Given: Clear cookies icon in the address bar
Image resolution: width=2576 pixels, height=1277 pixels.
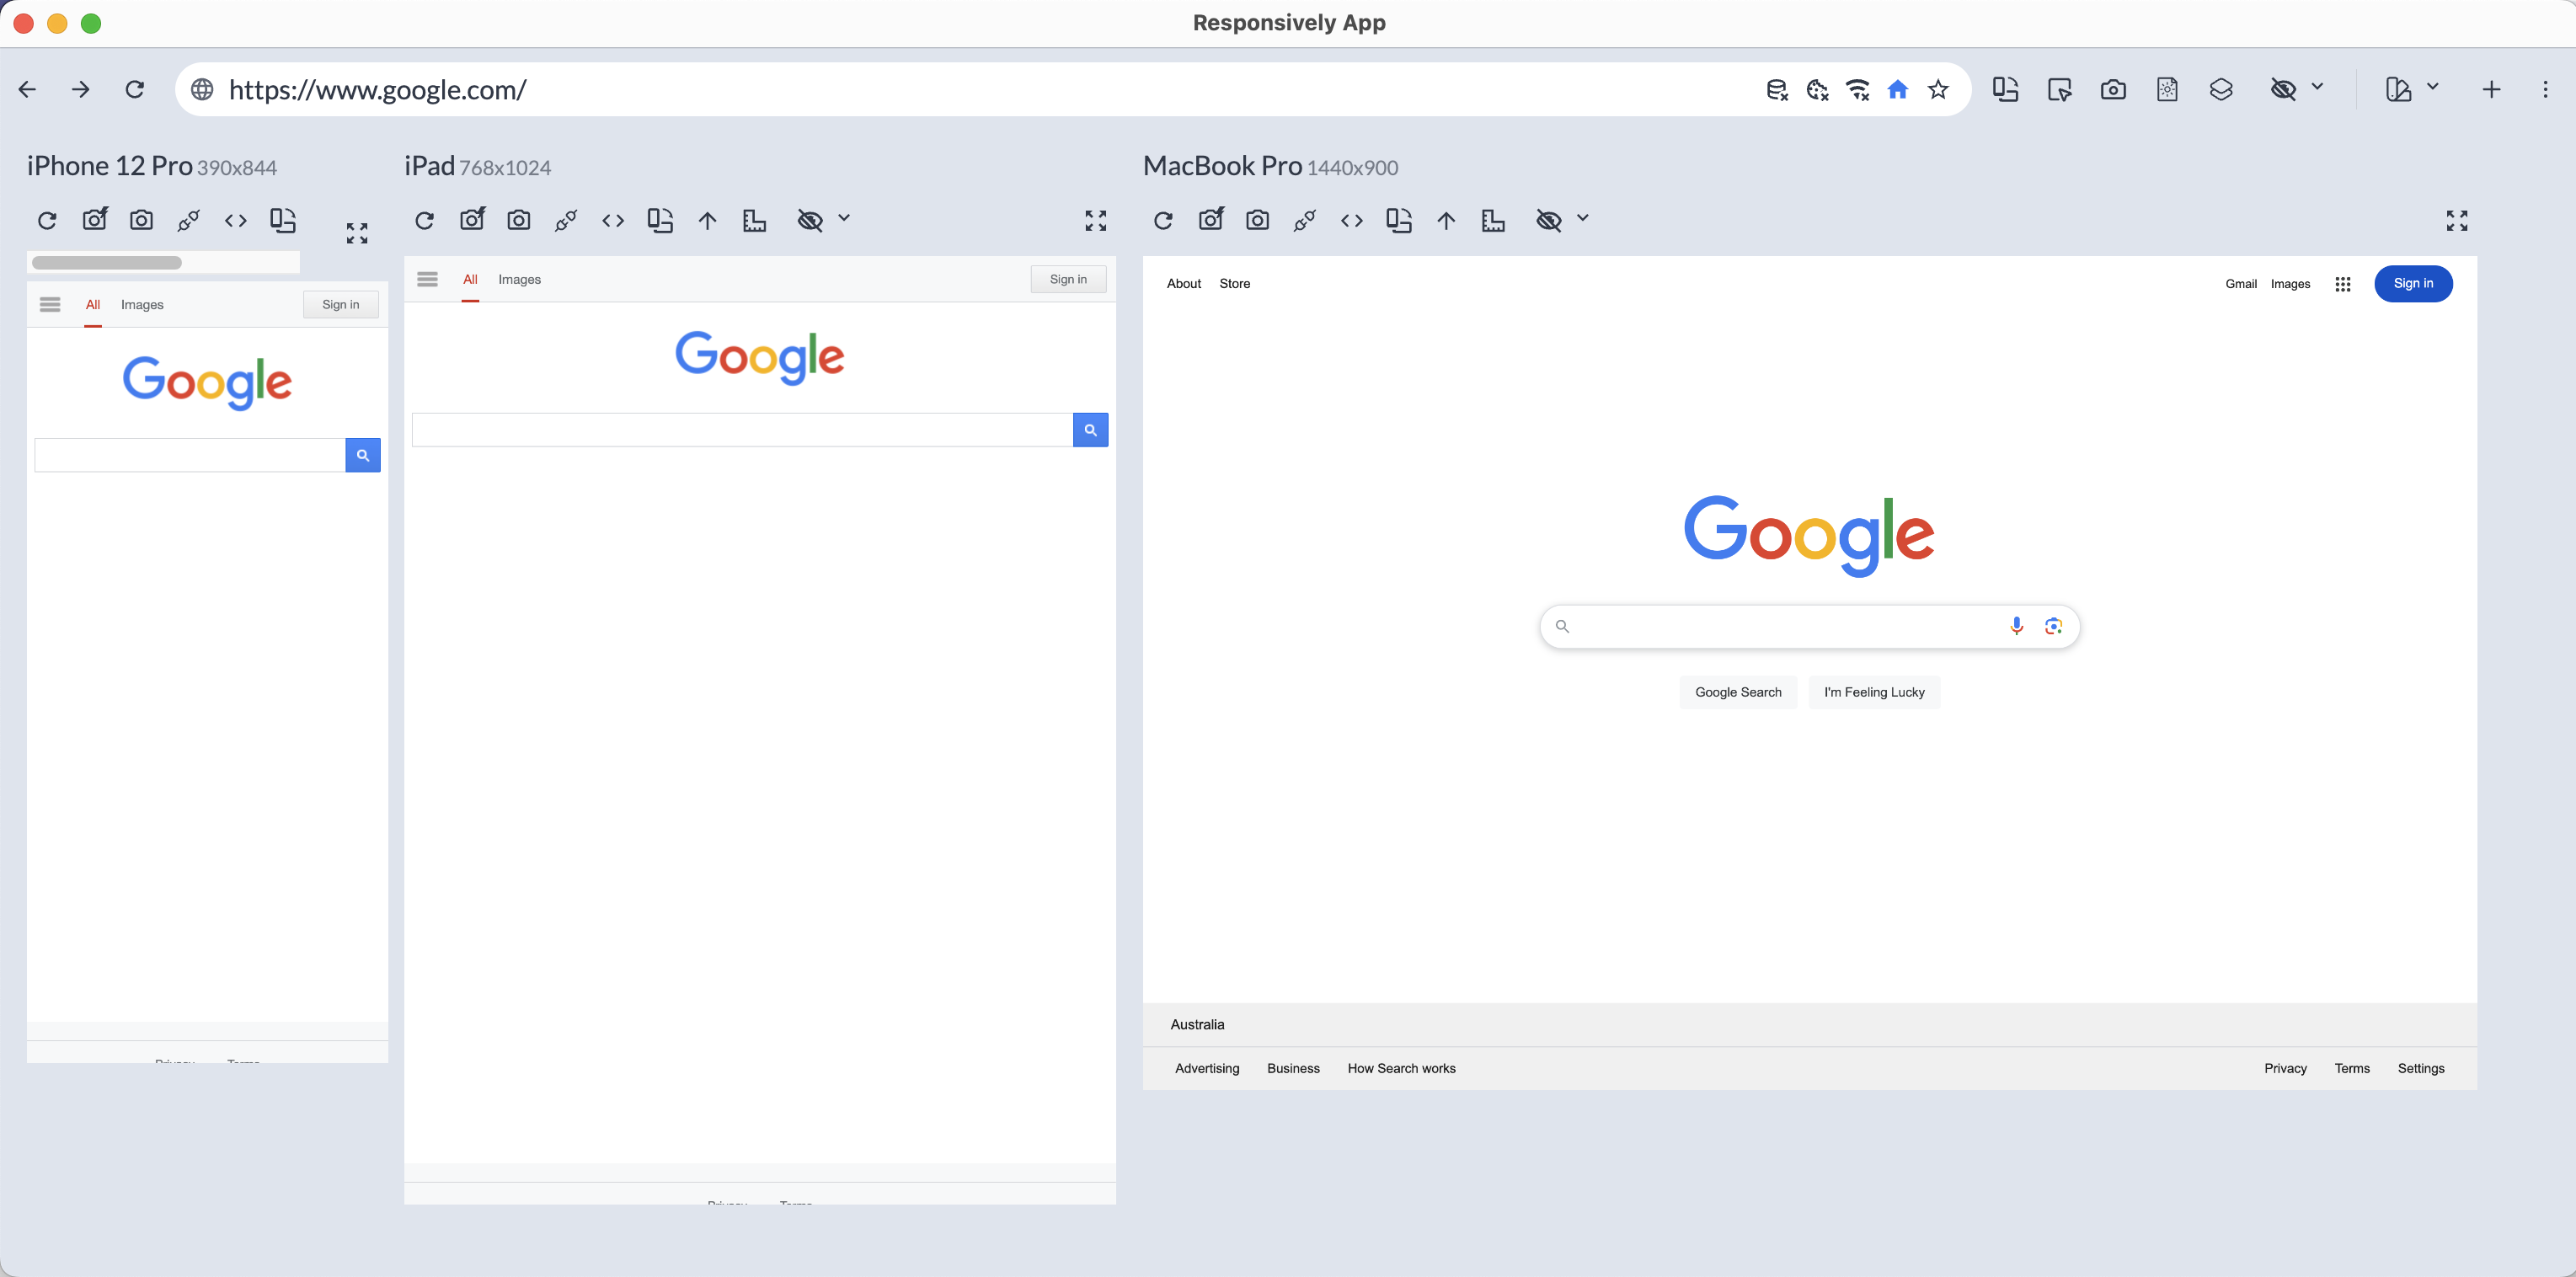Looking at the screenshot, I should click(1818, 90).
